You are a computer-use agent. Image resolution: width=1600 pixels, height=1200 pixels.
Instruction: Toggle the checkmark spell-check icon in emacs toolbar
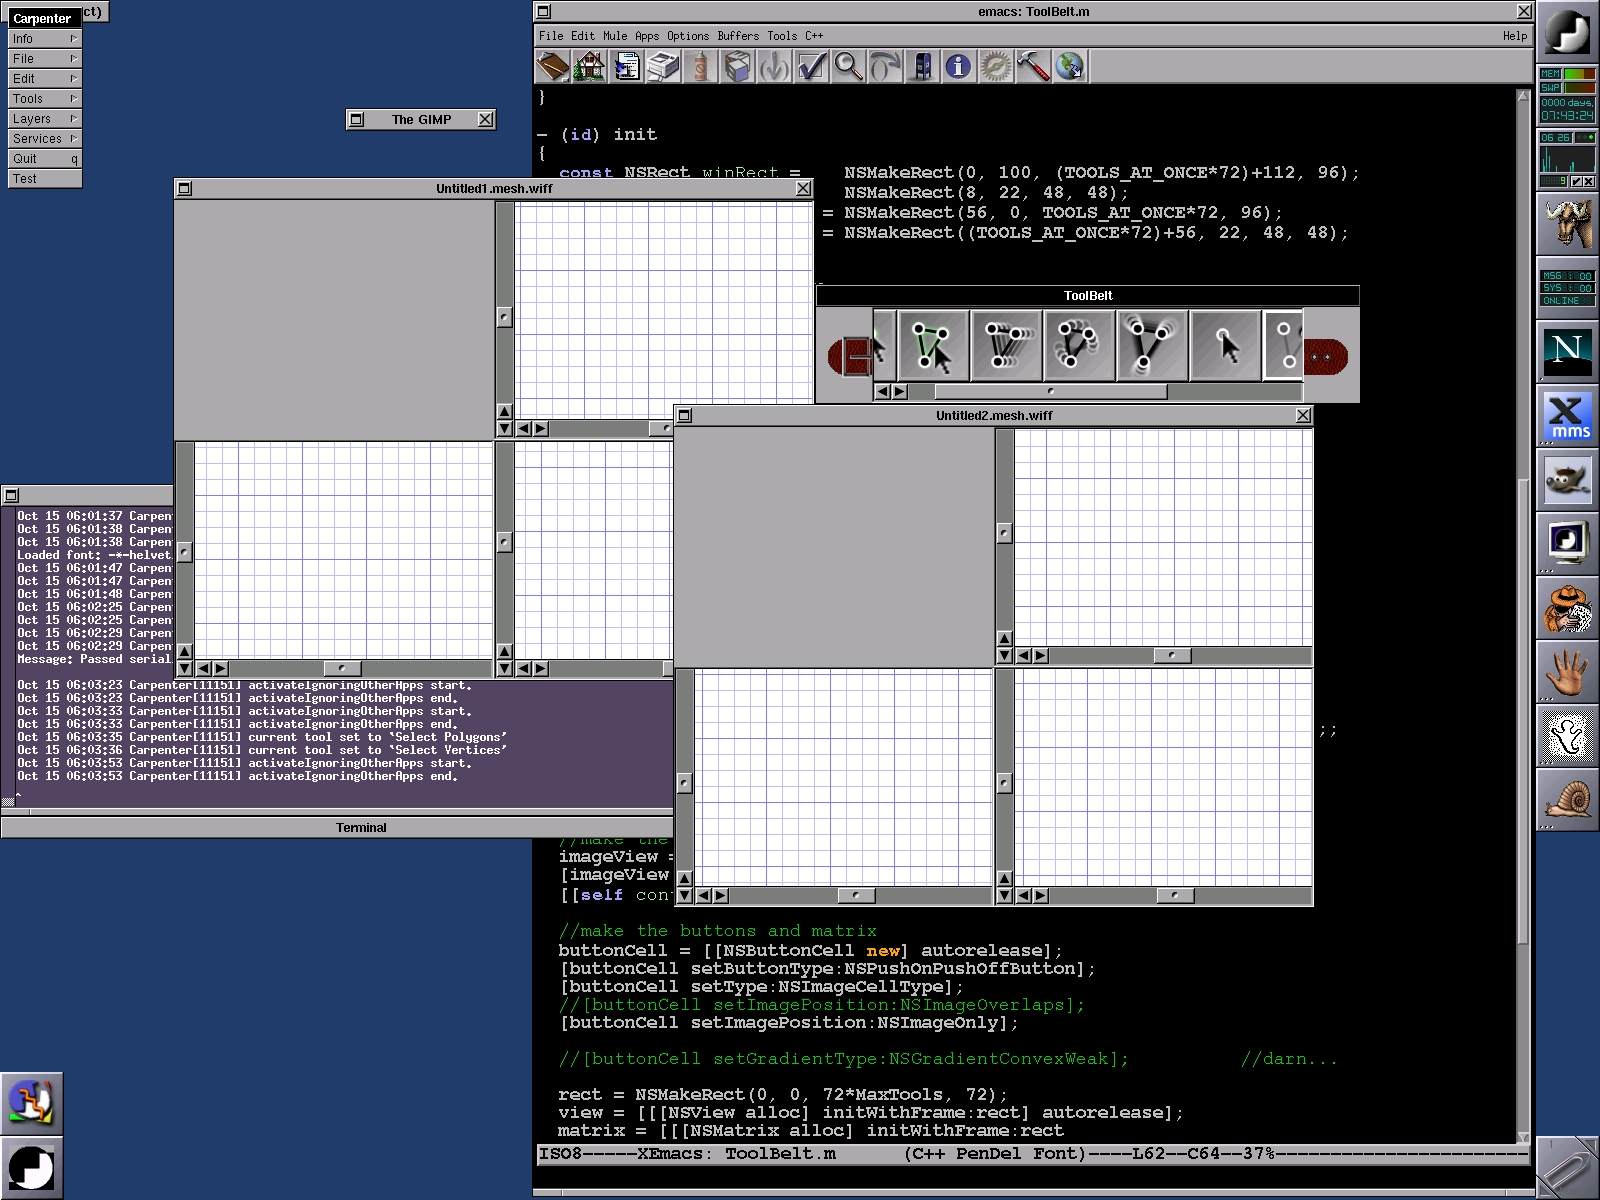point(811,67)
